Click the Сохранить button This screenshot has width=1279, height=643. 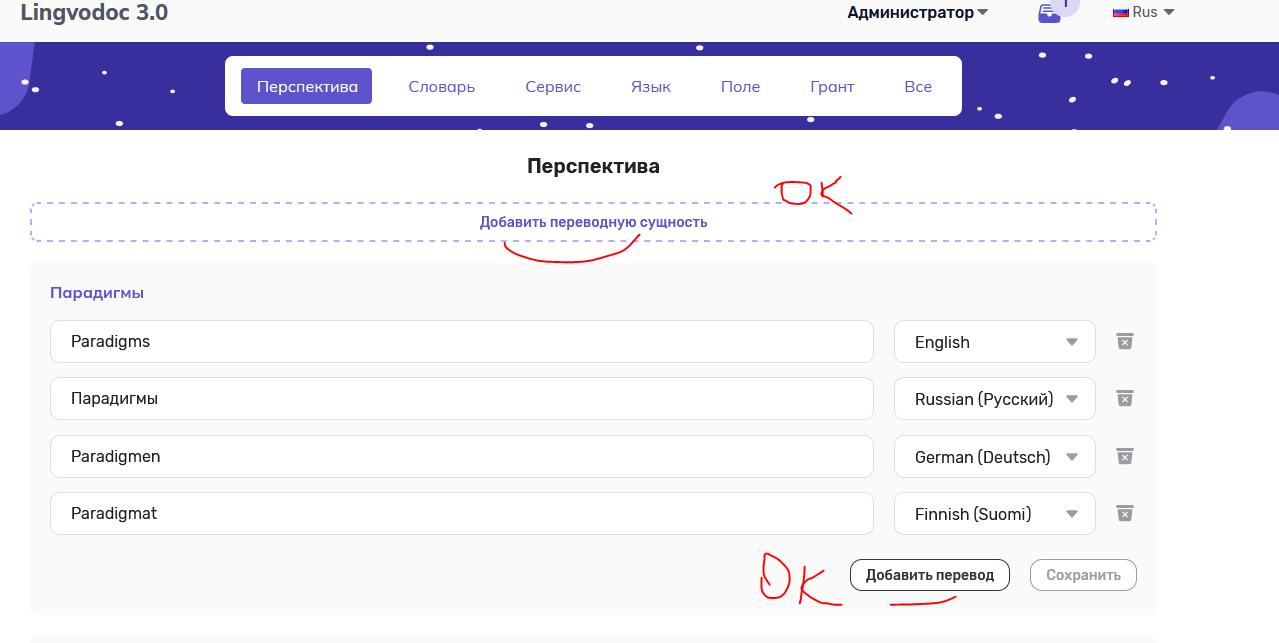pyautogui.click(x=1083, y=574)
